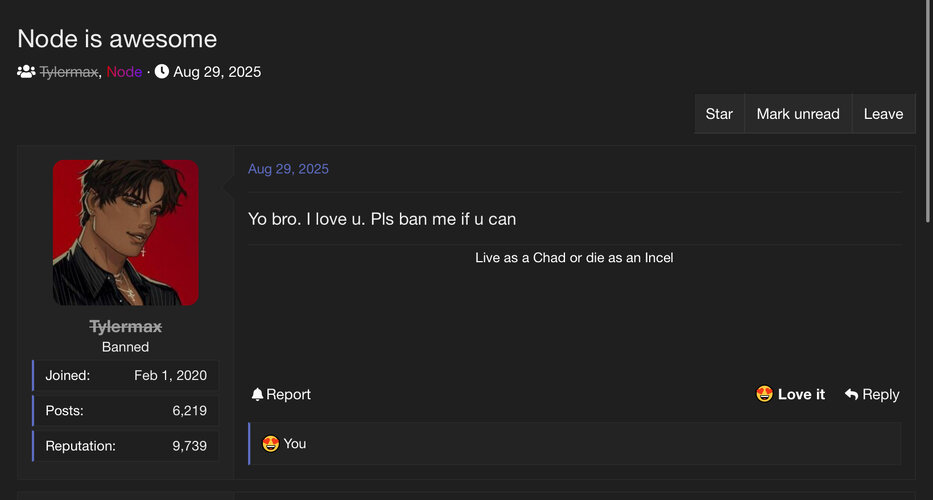
Task: Click the You reaction entry
Action: click(x=284, y=443)
